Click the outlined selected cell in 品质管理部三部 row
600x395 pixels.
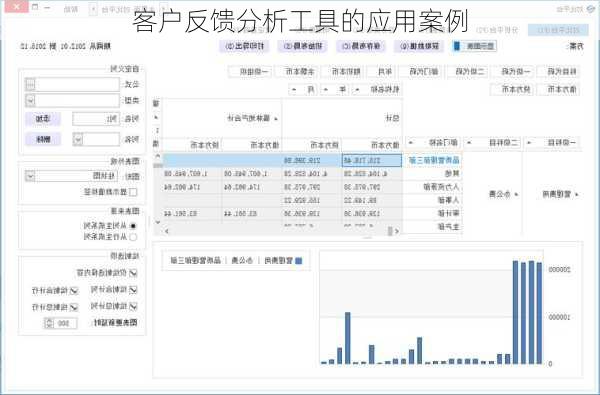372,161
